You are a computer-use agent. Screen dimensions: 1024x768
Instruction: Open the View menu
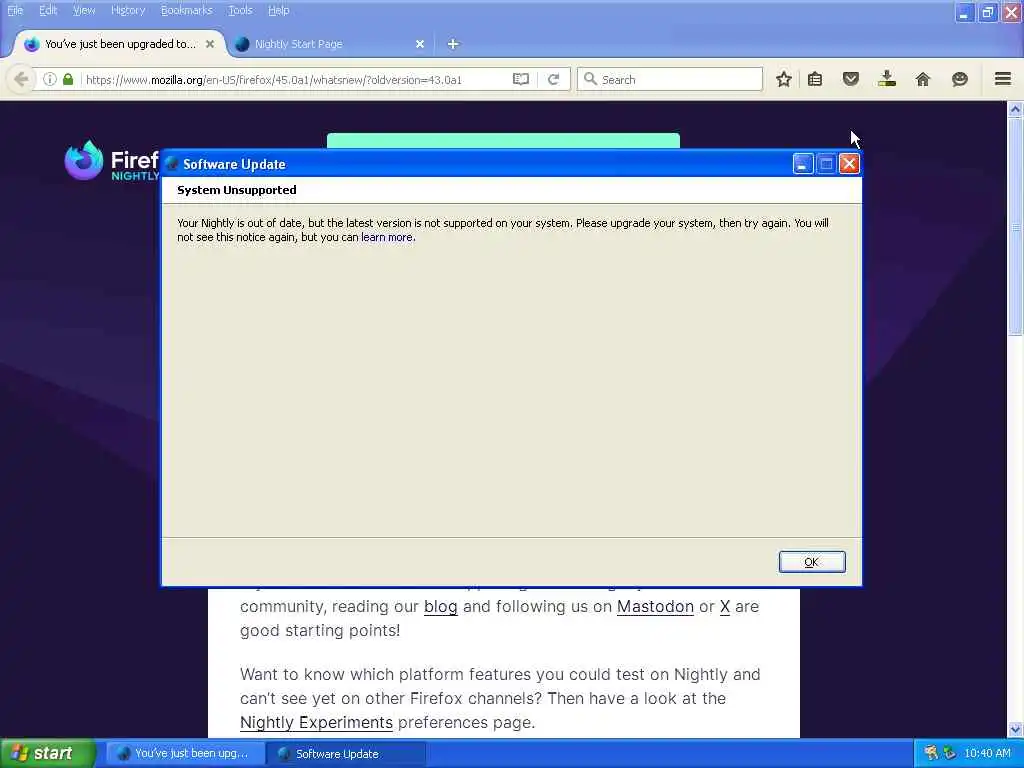click(84, 10)
